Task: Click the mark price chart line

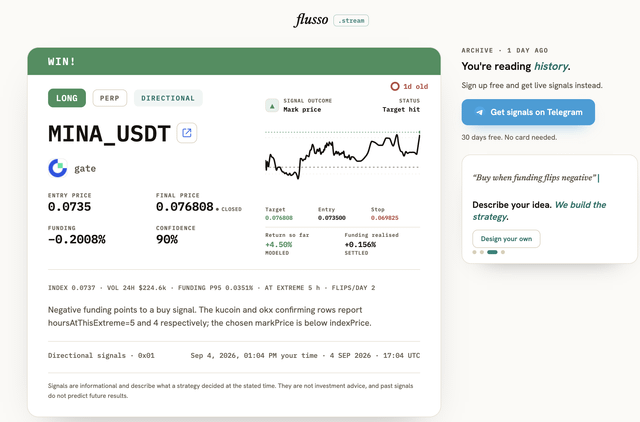Action: coord(342,154)
